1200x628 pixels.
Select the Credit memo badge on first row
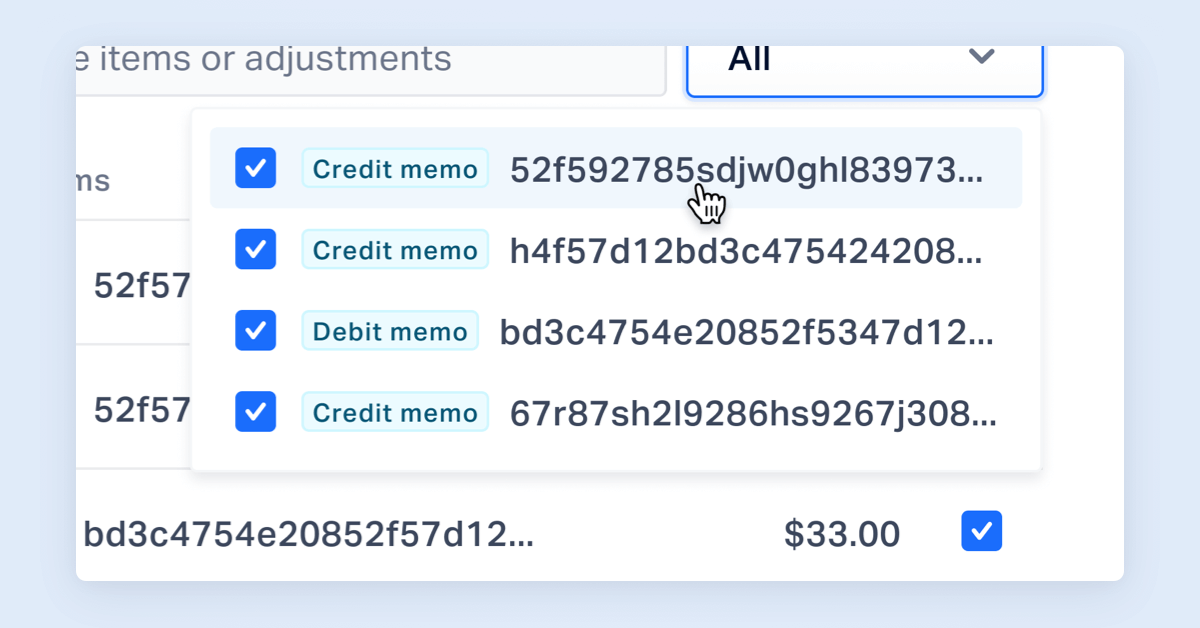click(x=394, y=168)
